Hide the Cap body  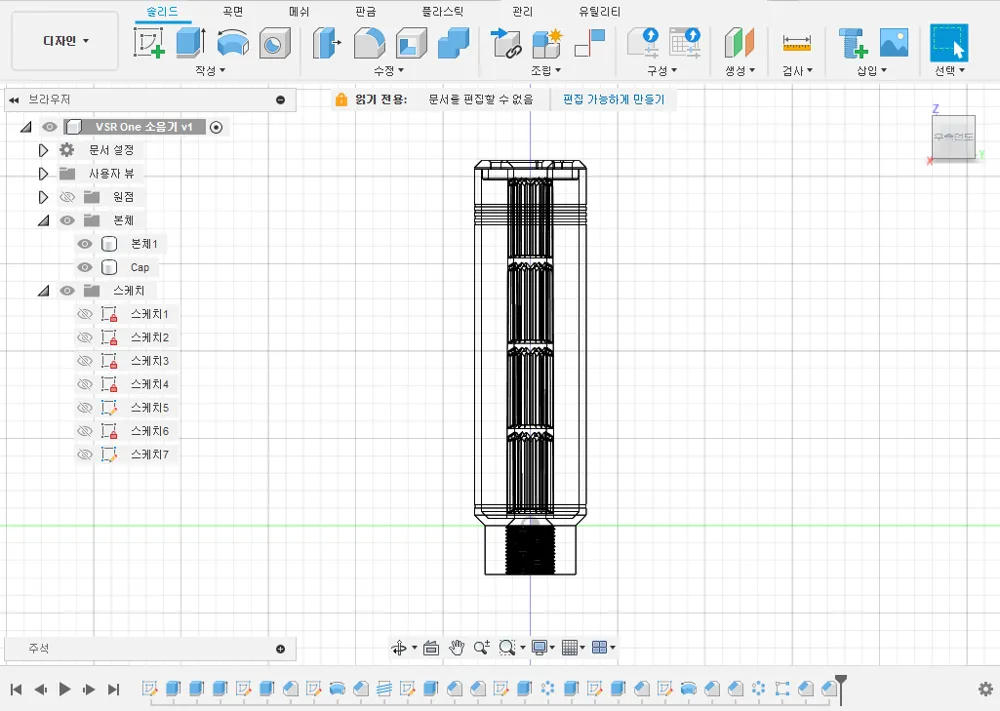(x=84, y=267)
